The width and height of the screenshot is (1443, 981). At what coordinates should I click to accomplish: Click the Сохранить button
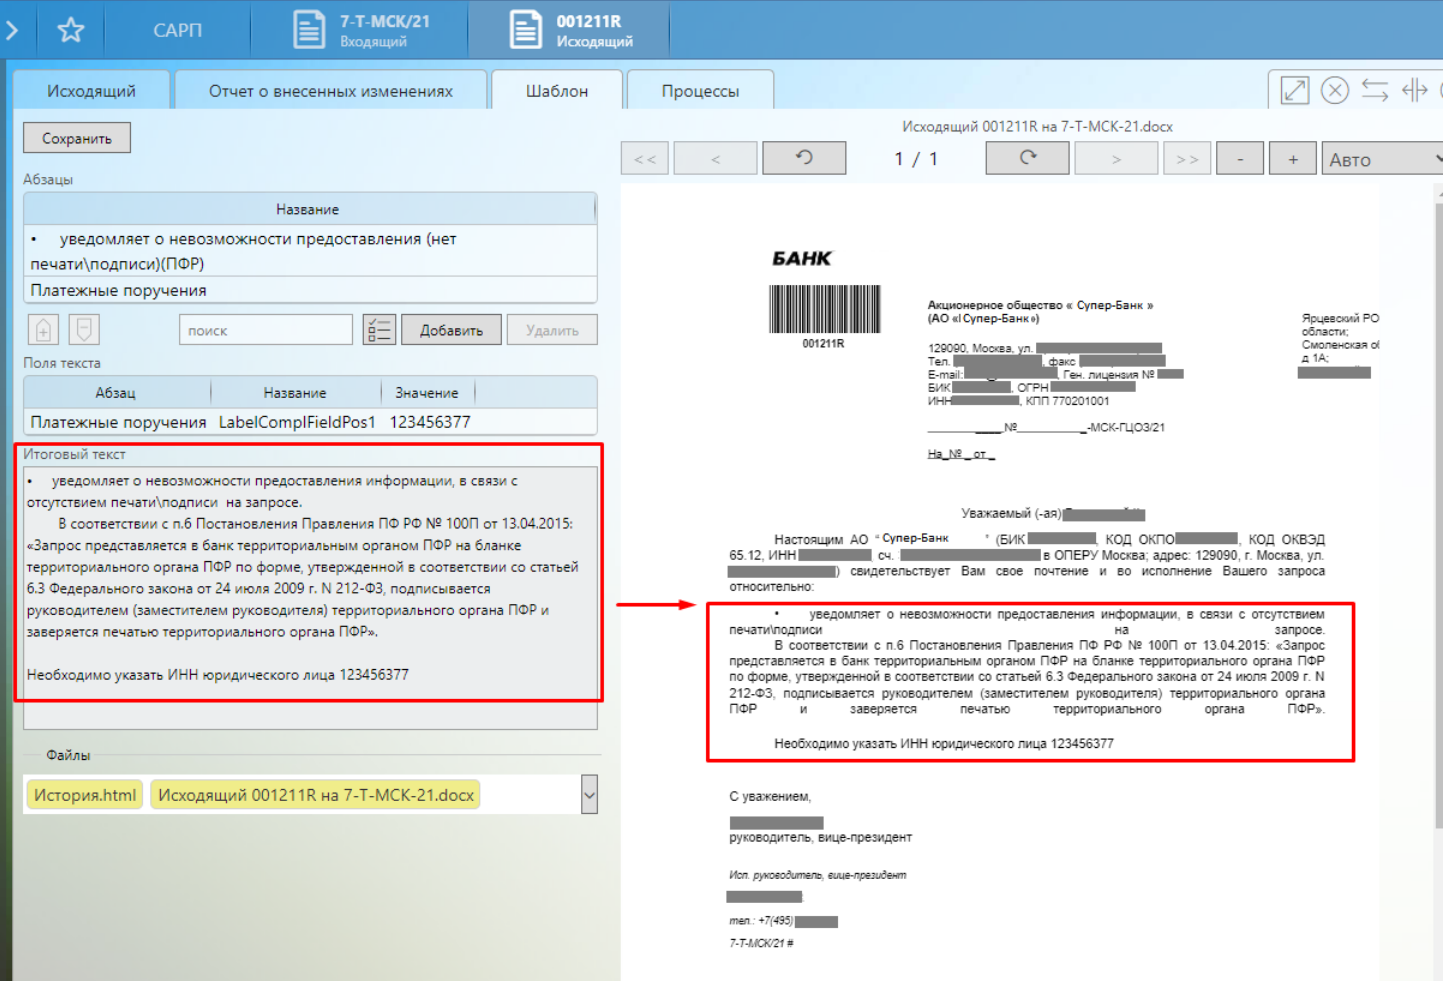coord(77,138)
